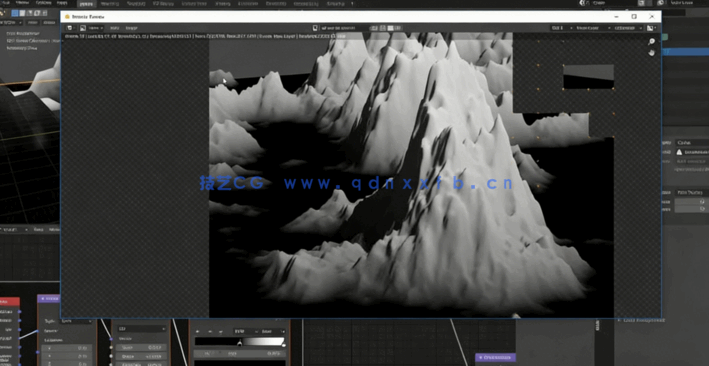Click the purple node header at bottom right

point(495,357)
